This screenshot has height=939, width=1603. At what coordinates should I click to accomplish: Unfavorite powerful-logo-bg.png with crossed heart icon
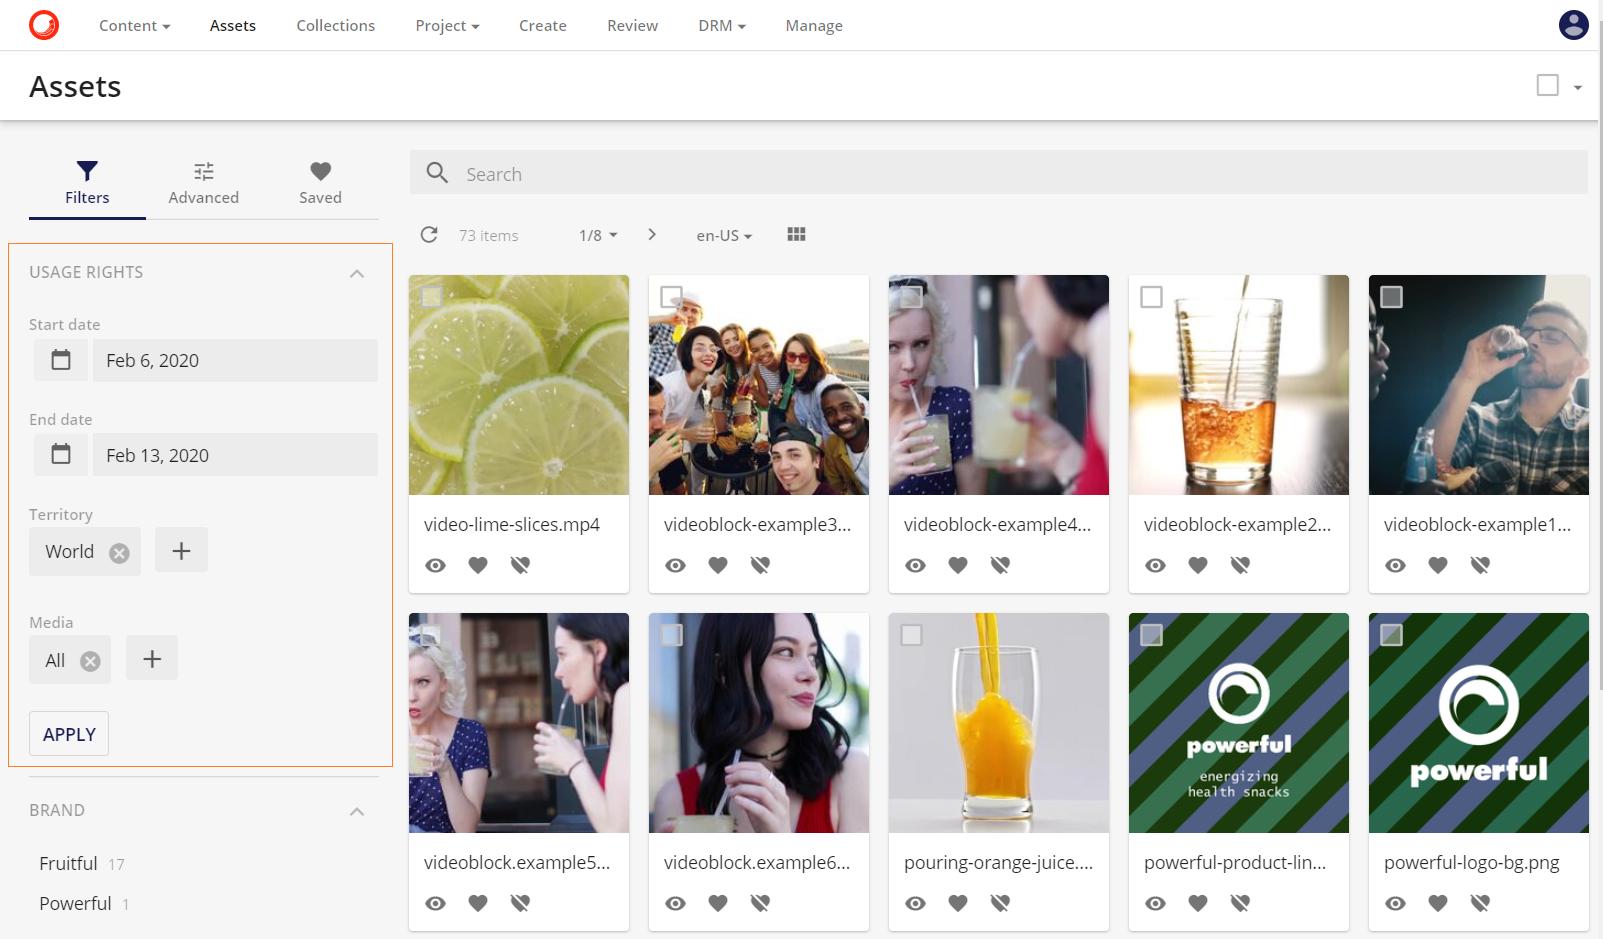tap(1480, 904)
